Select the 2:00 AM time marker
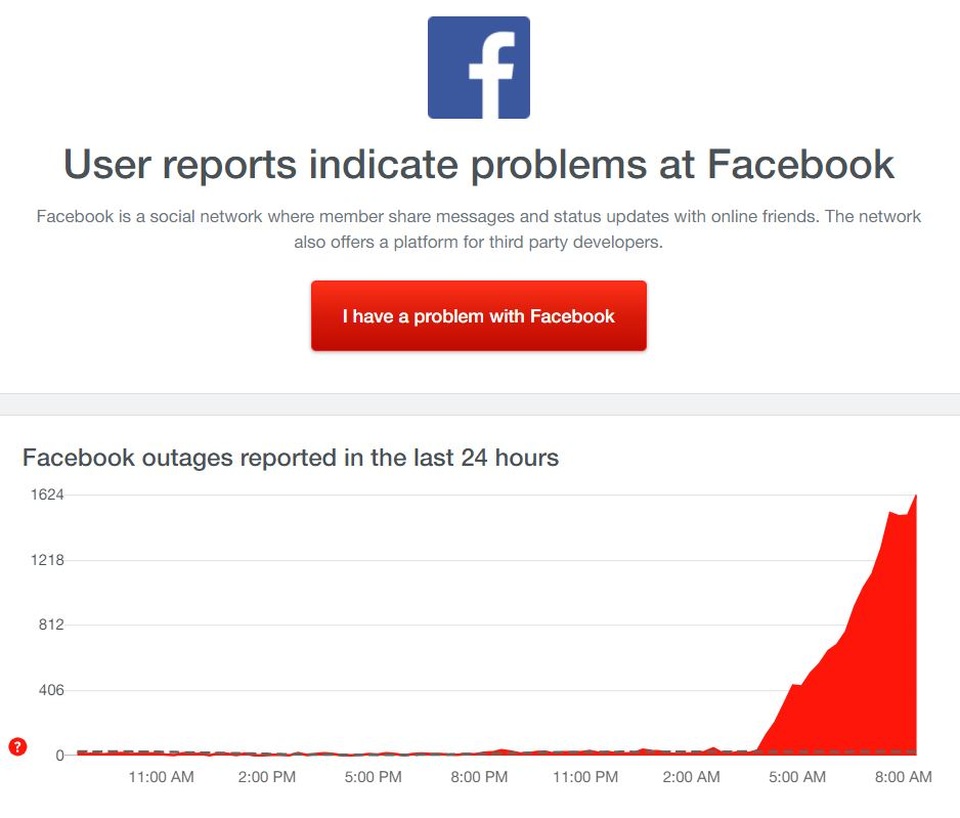 (691, 777)
